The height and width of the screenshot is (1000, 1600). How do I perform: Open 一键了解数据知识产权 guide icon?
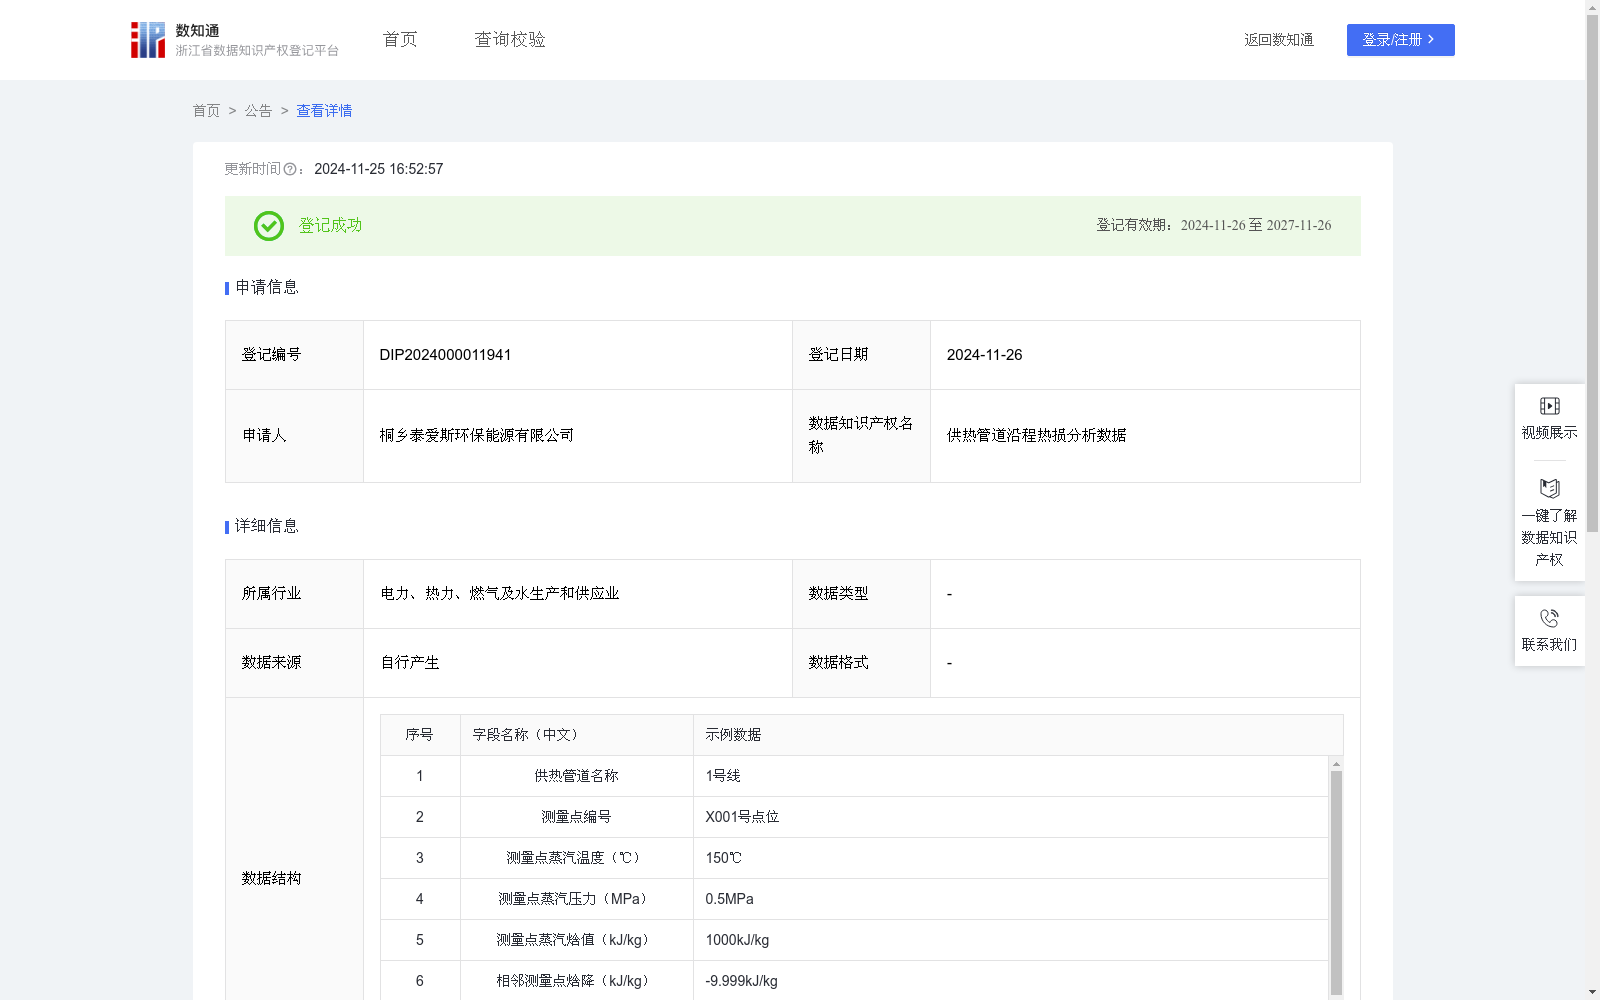coord(1549,488)
